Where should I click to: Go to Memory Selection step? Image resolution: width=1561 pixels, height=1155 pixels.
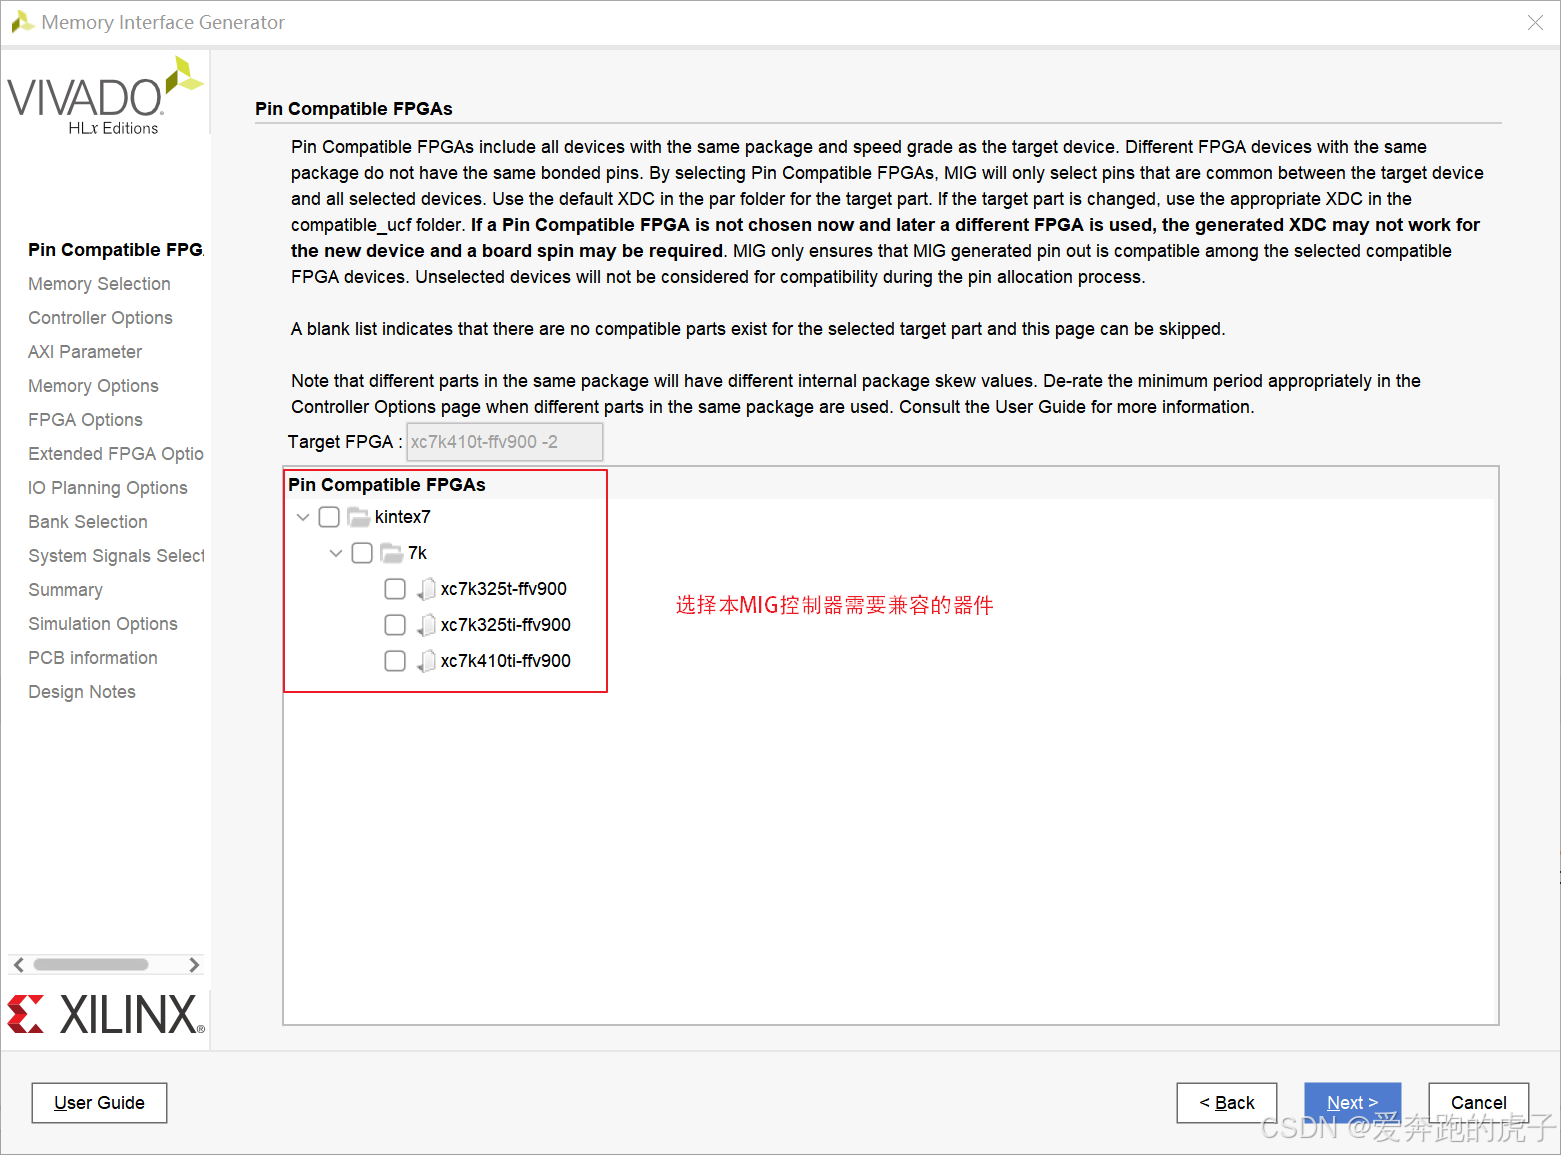tap(99, 284)
